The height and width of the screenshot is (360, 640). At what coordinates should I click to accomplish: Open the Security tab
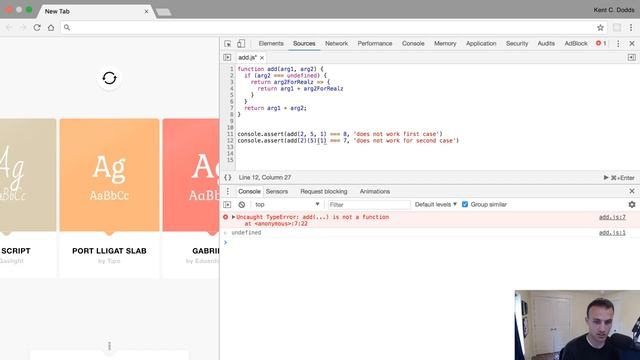pos(517,44)
